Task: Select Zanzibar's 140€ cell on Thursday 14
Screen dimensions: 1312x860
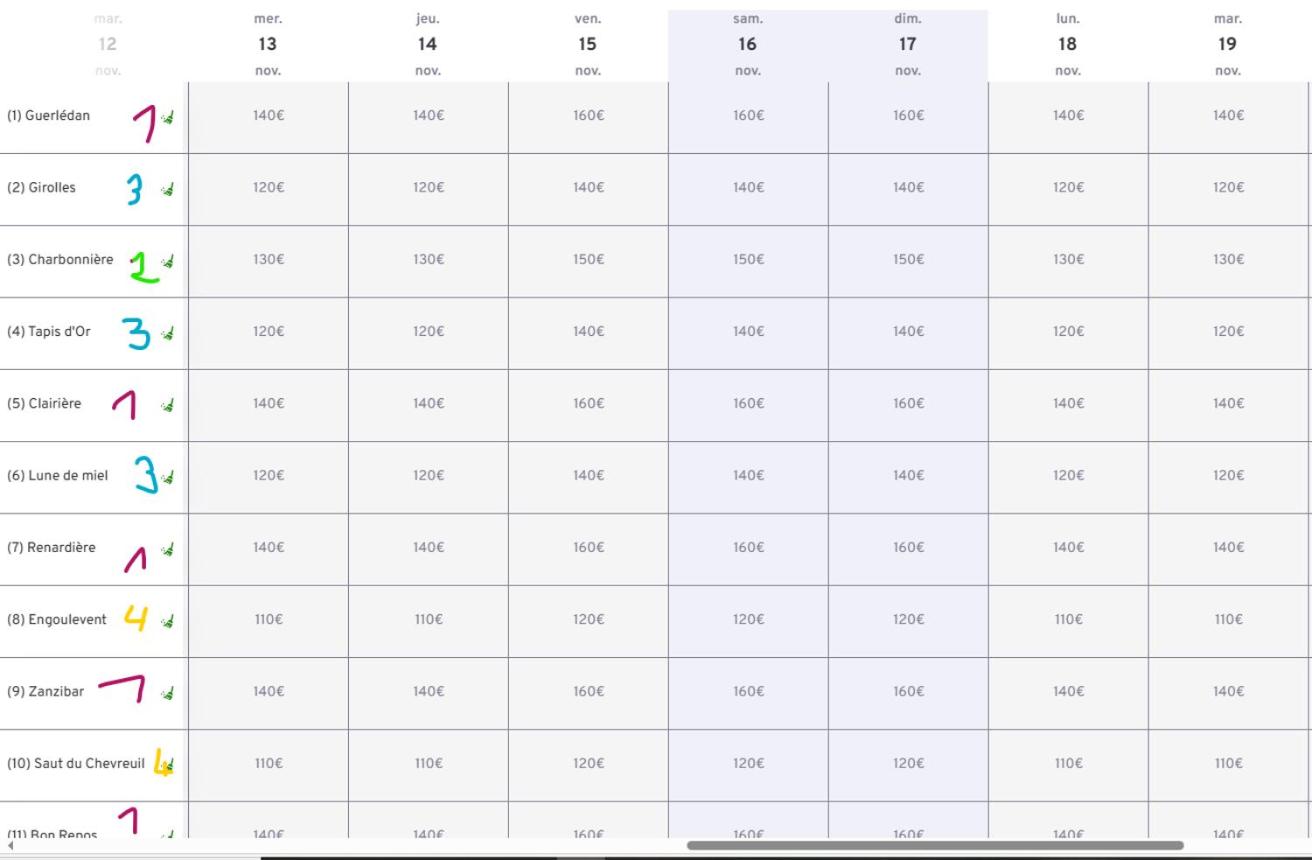Action: [428, 692]
